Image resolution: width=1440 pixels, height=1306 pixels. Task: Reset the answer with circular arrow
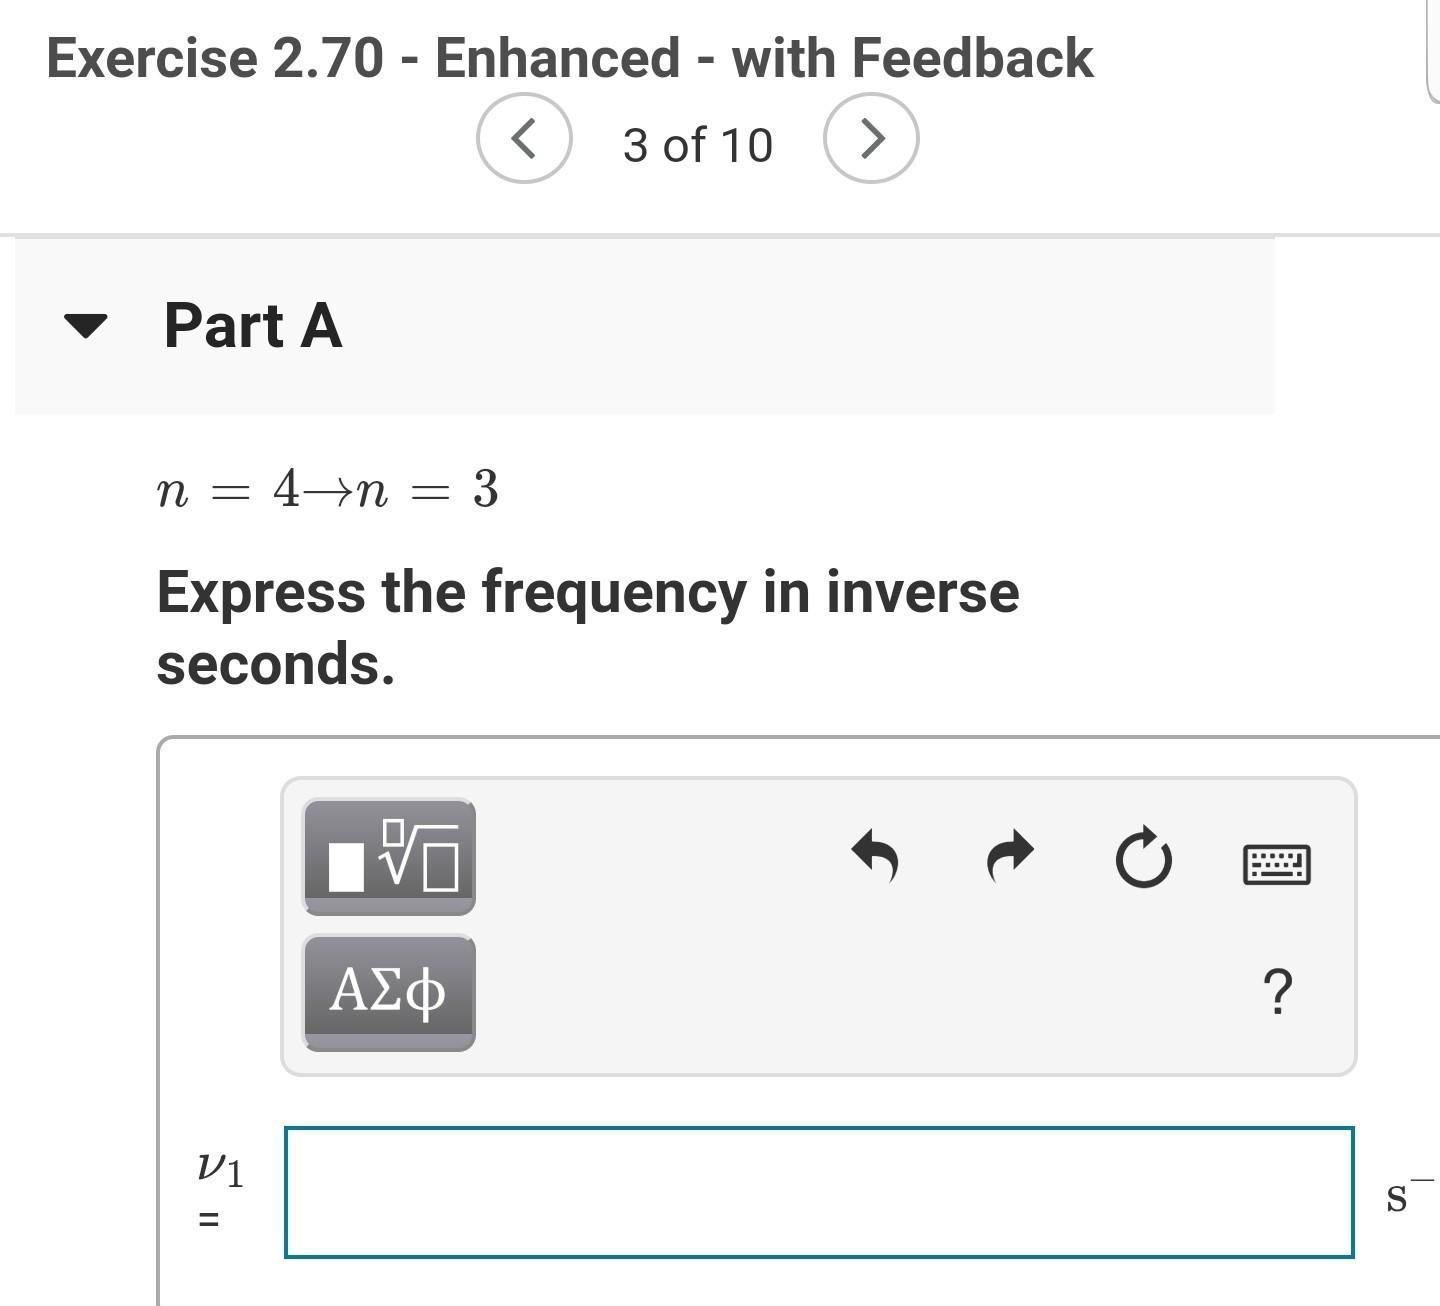(1143, 858)
